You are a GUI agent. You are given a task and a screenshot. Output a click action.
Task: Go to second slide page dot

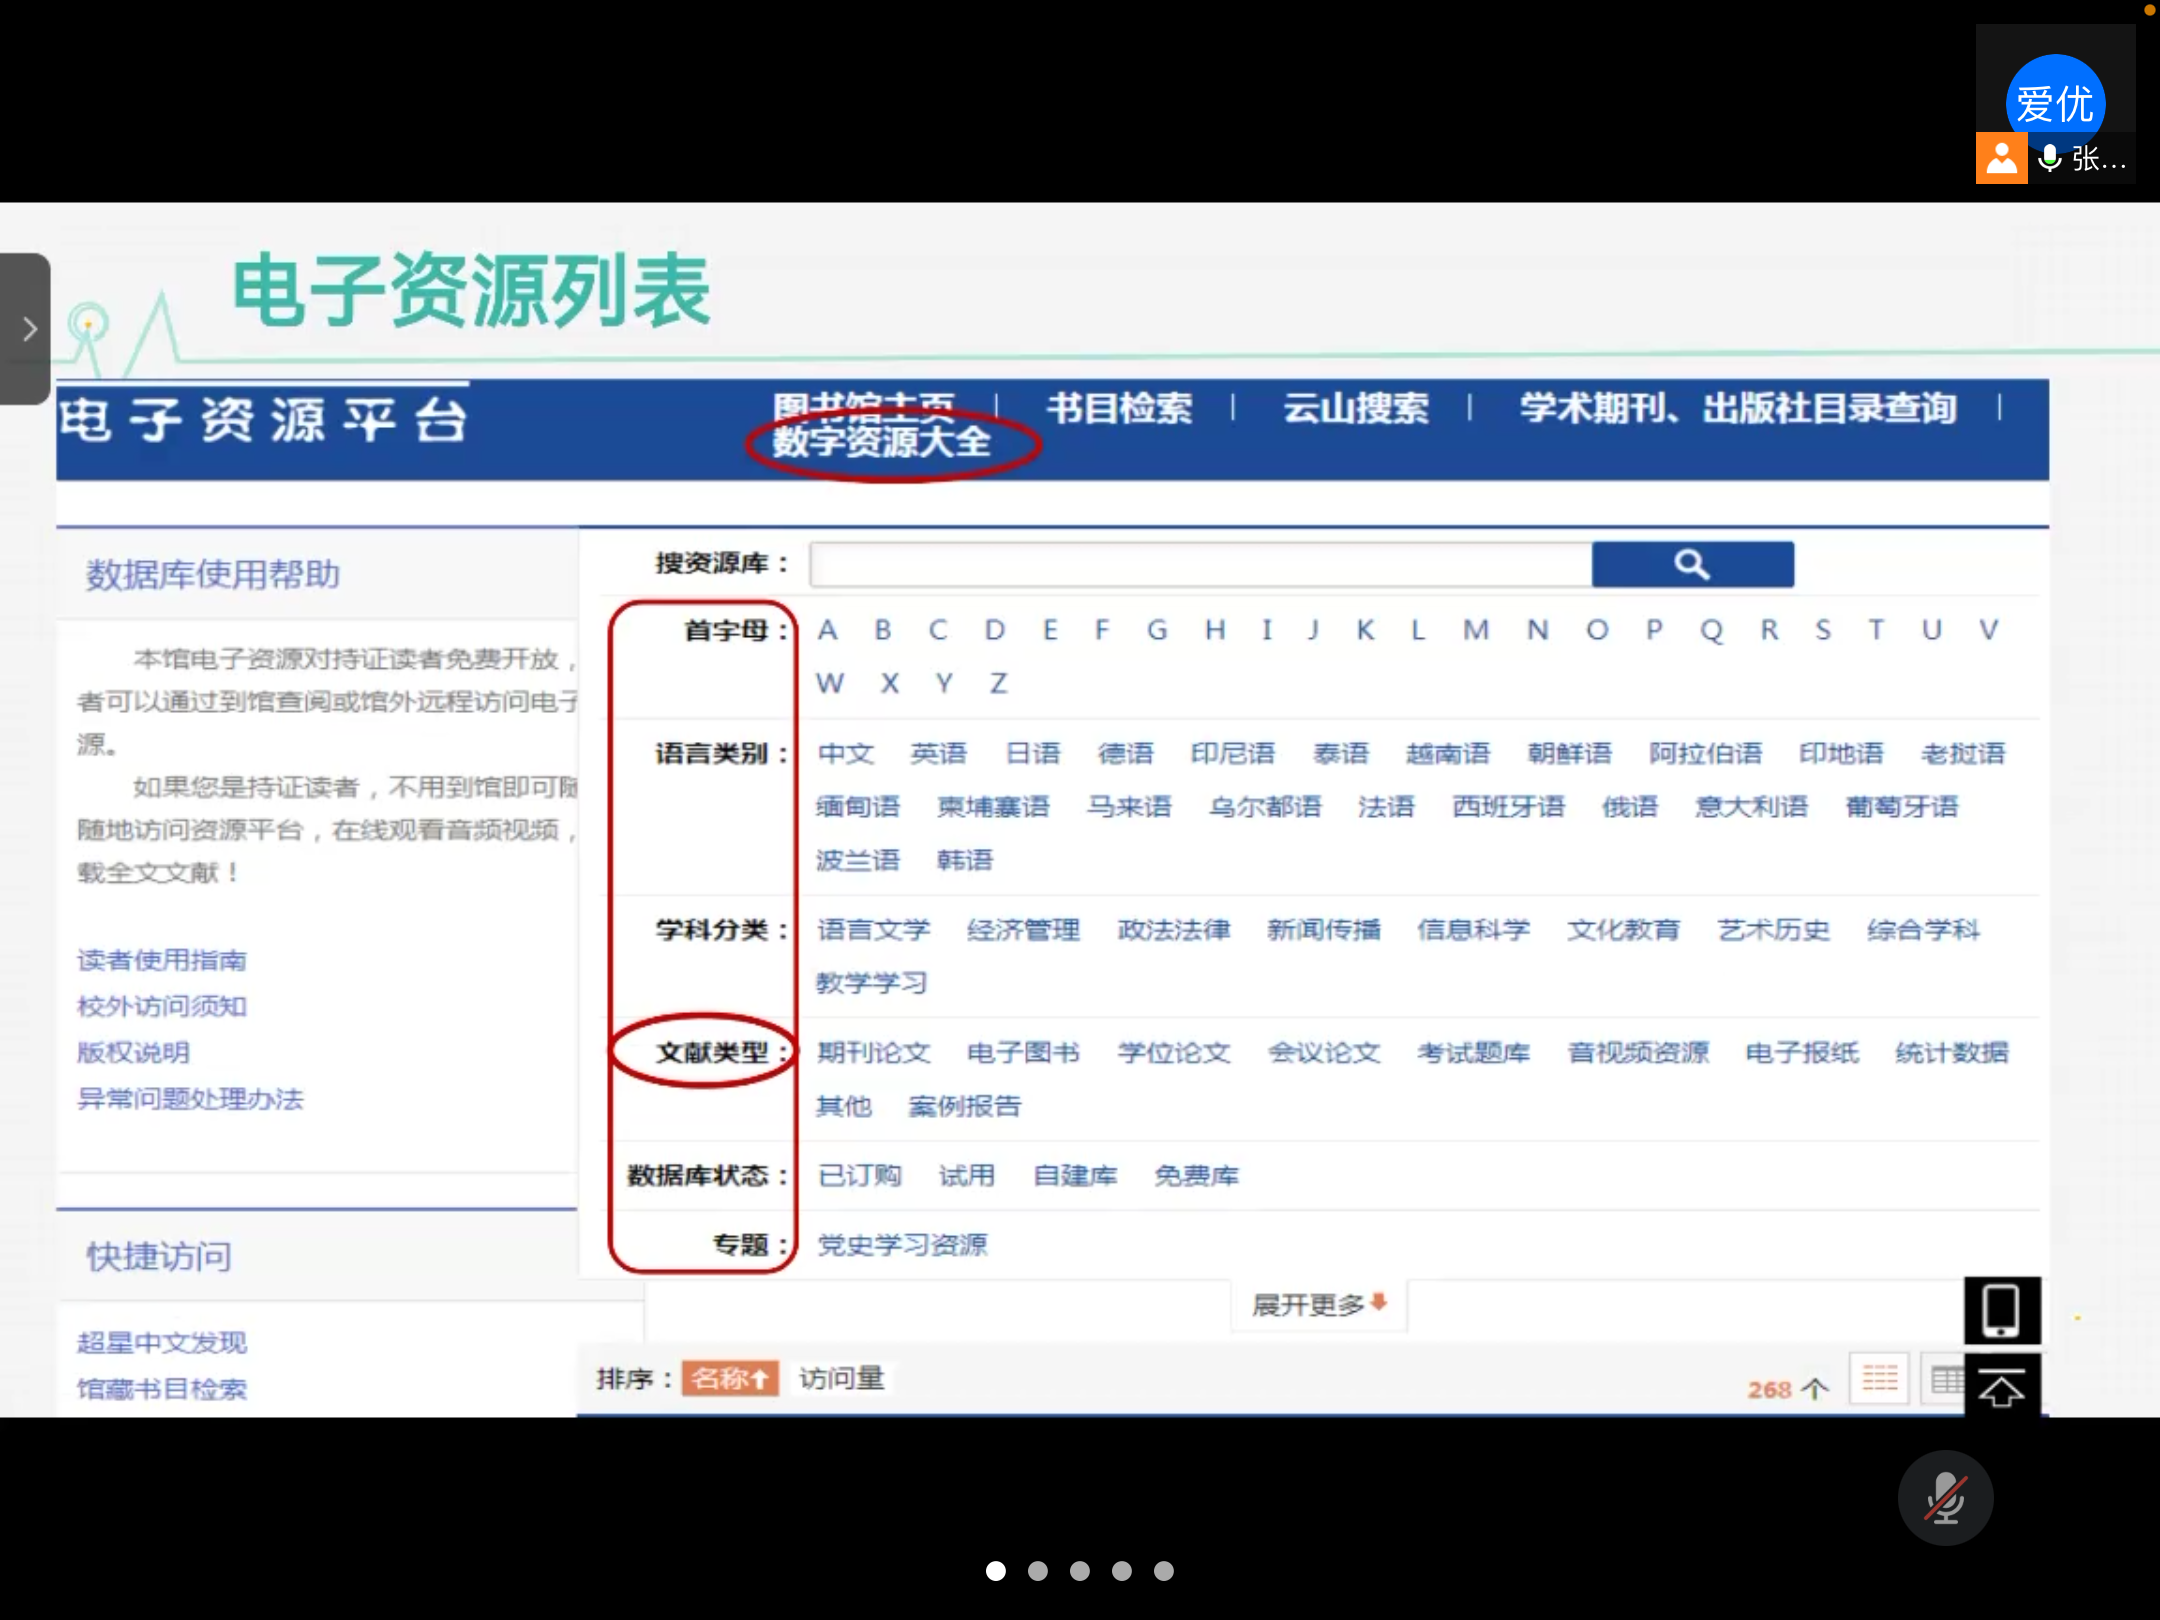[1038, 1571]
